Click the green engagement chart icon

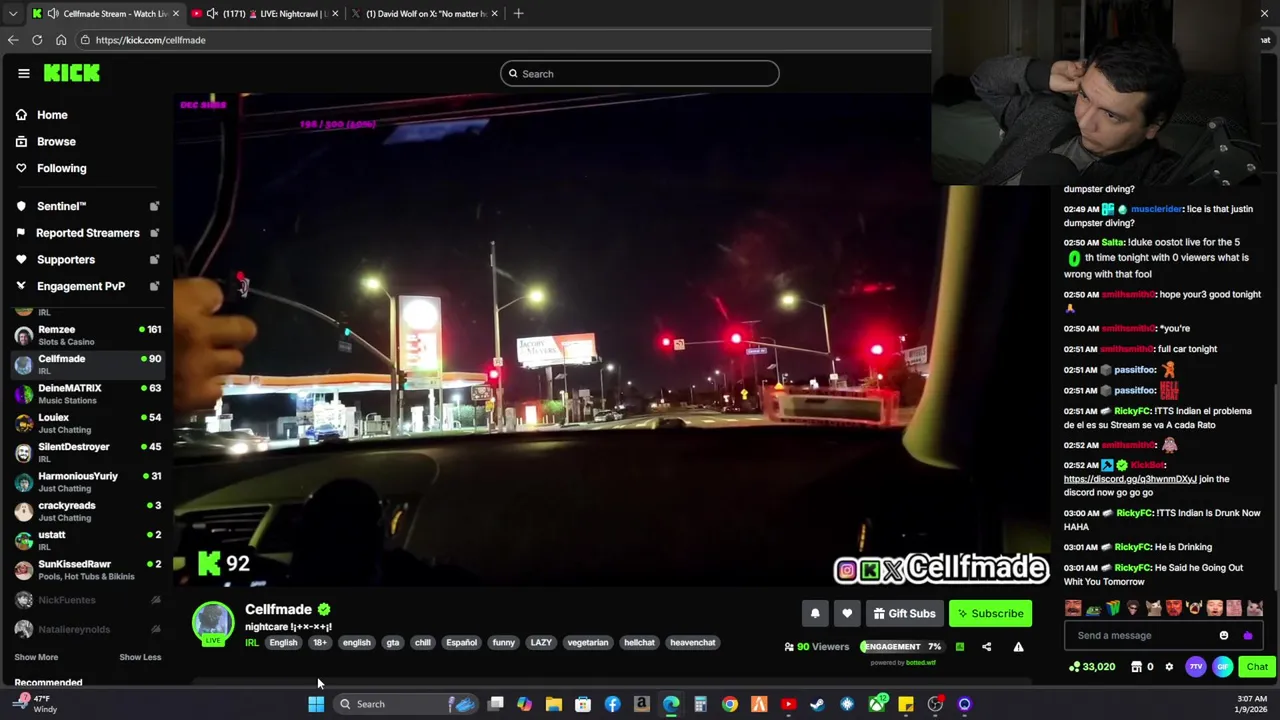pyautogui.click(x=960, y=647)
